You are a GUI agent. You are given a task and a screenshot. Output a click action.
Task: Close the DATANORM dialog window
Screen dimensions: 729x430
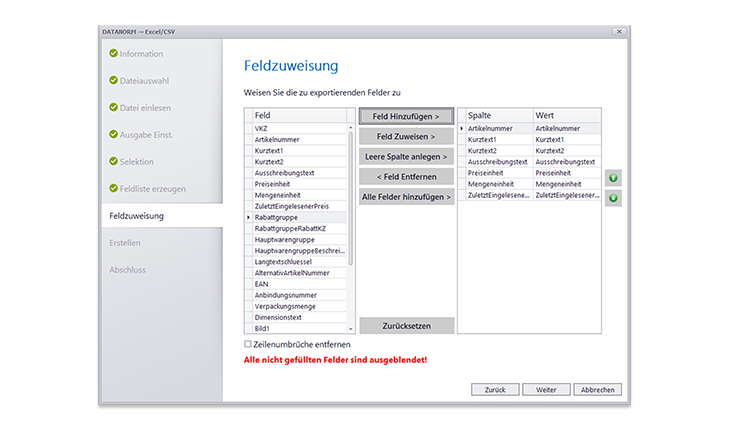(619, 32)
